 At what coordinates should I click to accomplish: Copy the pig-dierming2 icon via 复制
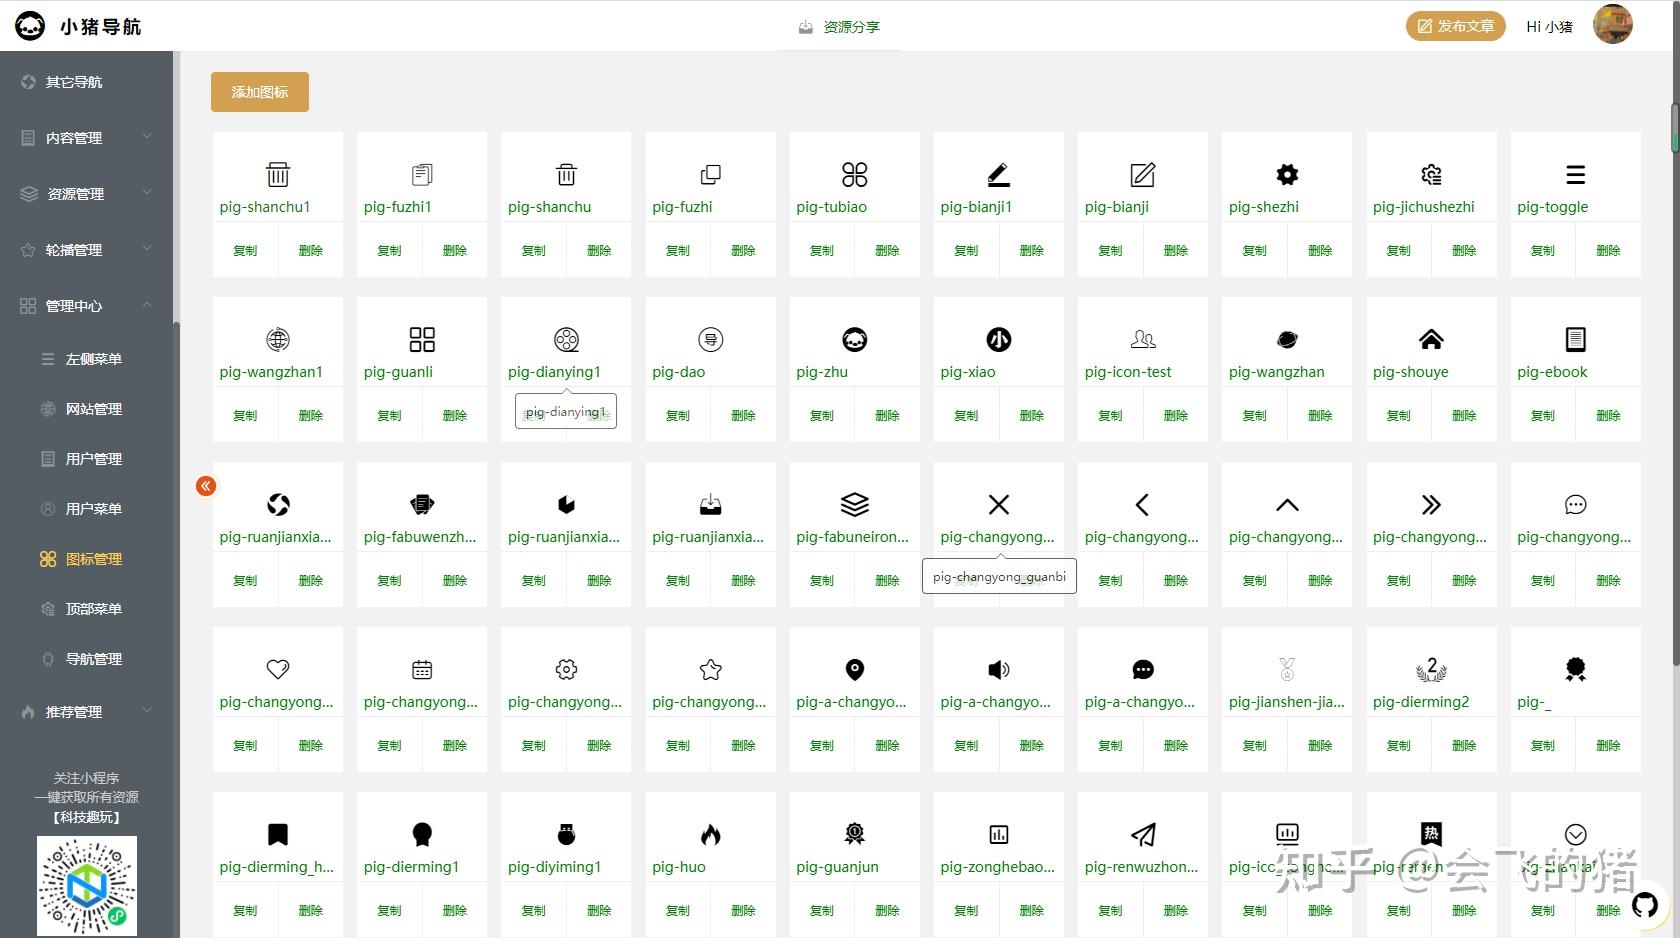pos(1399,745)
